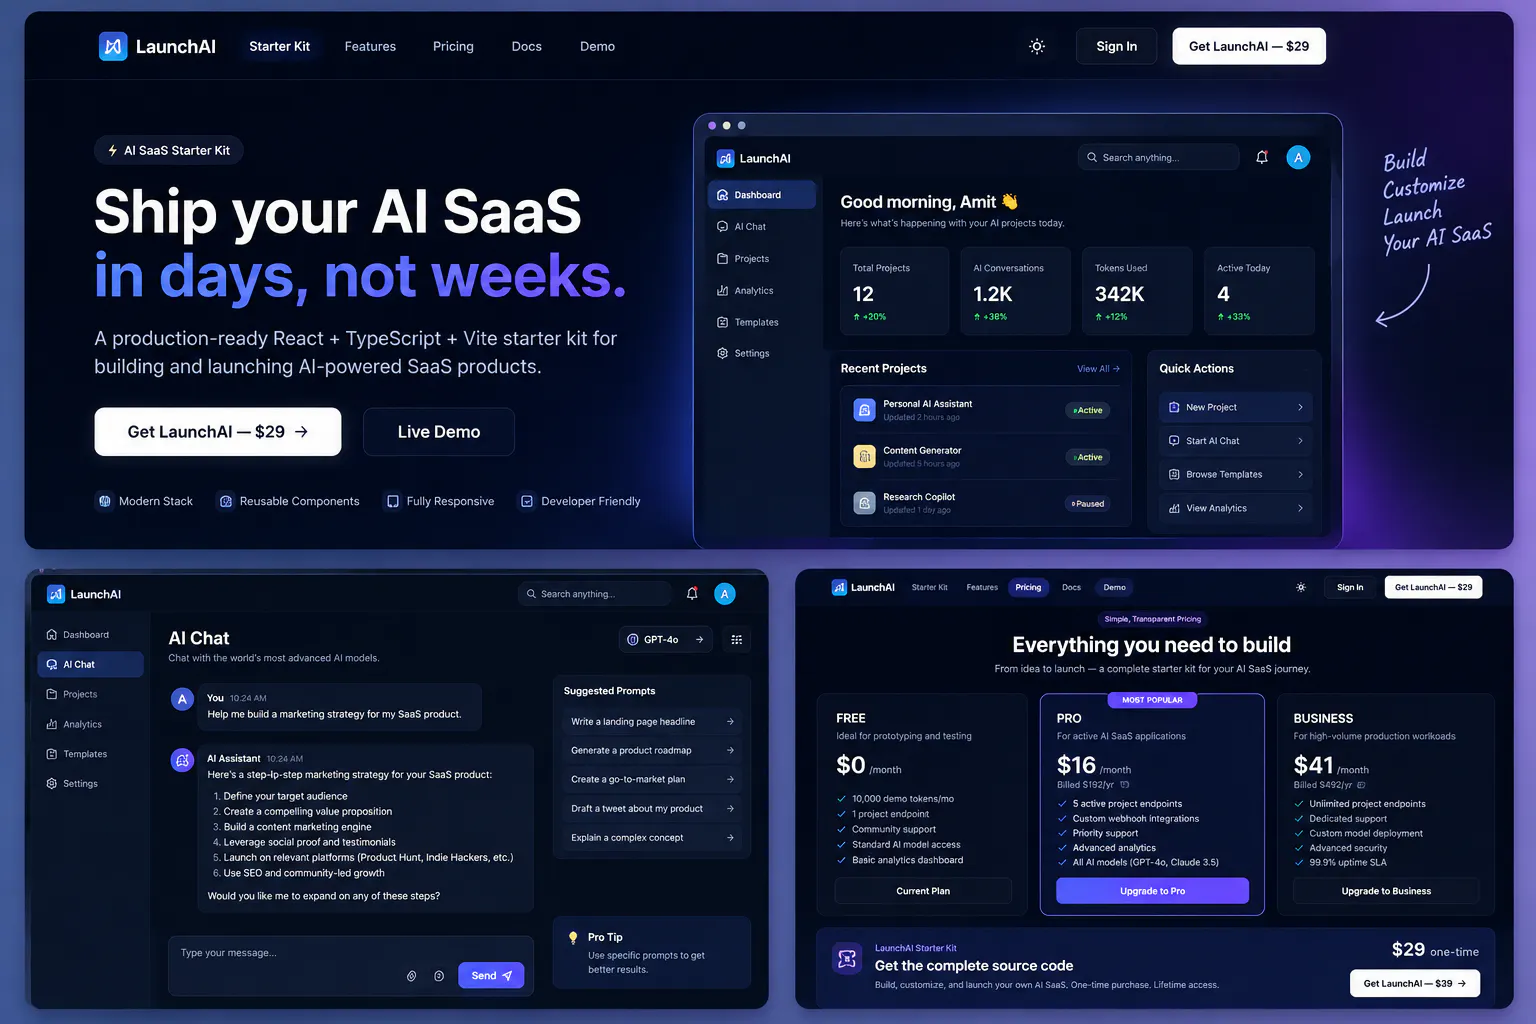Click the Modern Stack feature icon
The width and height of the screenshot is (1536, 1024).
tap(105, 501)
